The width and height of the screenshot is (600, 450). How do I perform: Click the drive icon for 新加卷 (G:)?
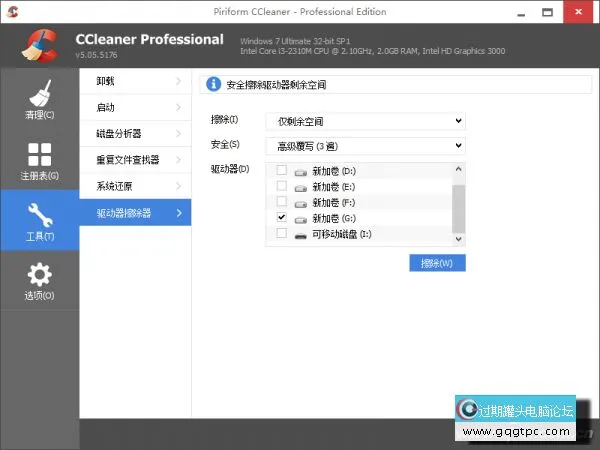pyautogui.click(x=301, y=219)
